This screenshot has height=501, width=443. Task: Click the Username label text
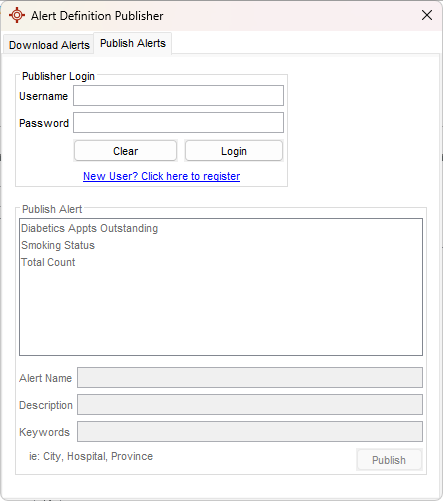pos(43,96)
